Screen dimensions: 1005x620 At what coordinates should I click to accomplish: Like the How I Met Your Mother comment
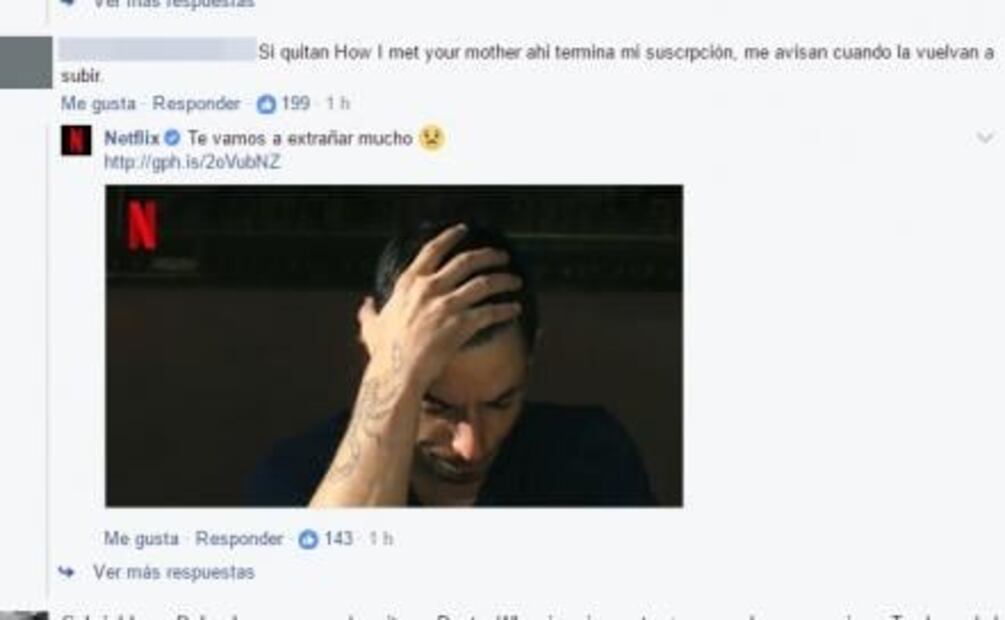click(x=98, y=104)
